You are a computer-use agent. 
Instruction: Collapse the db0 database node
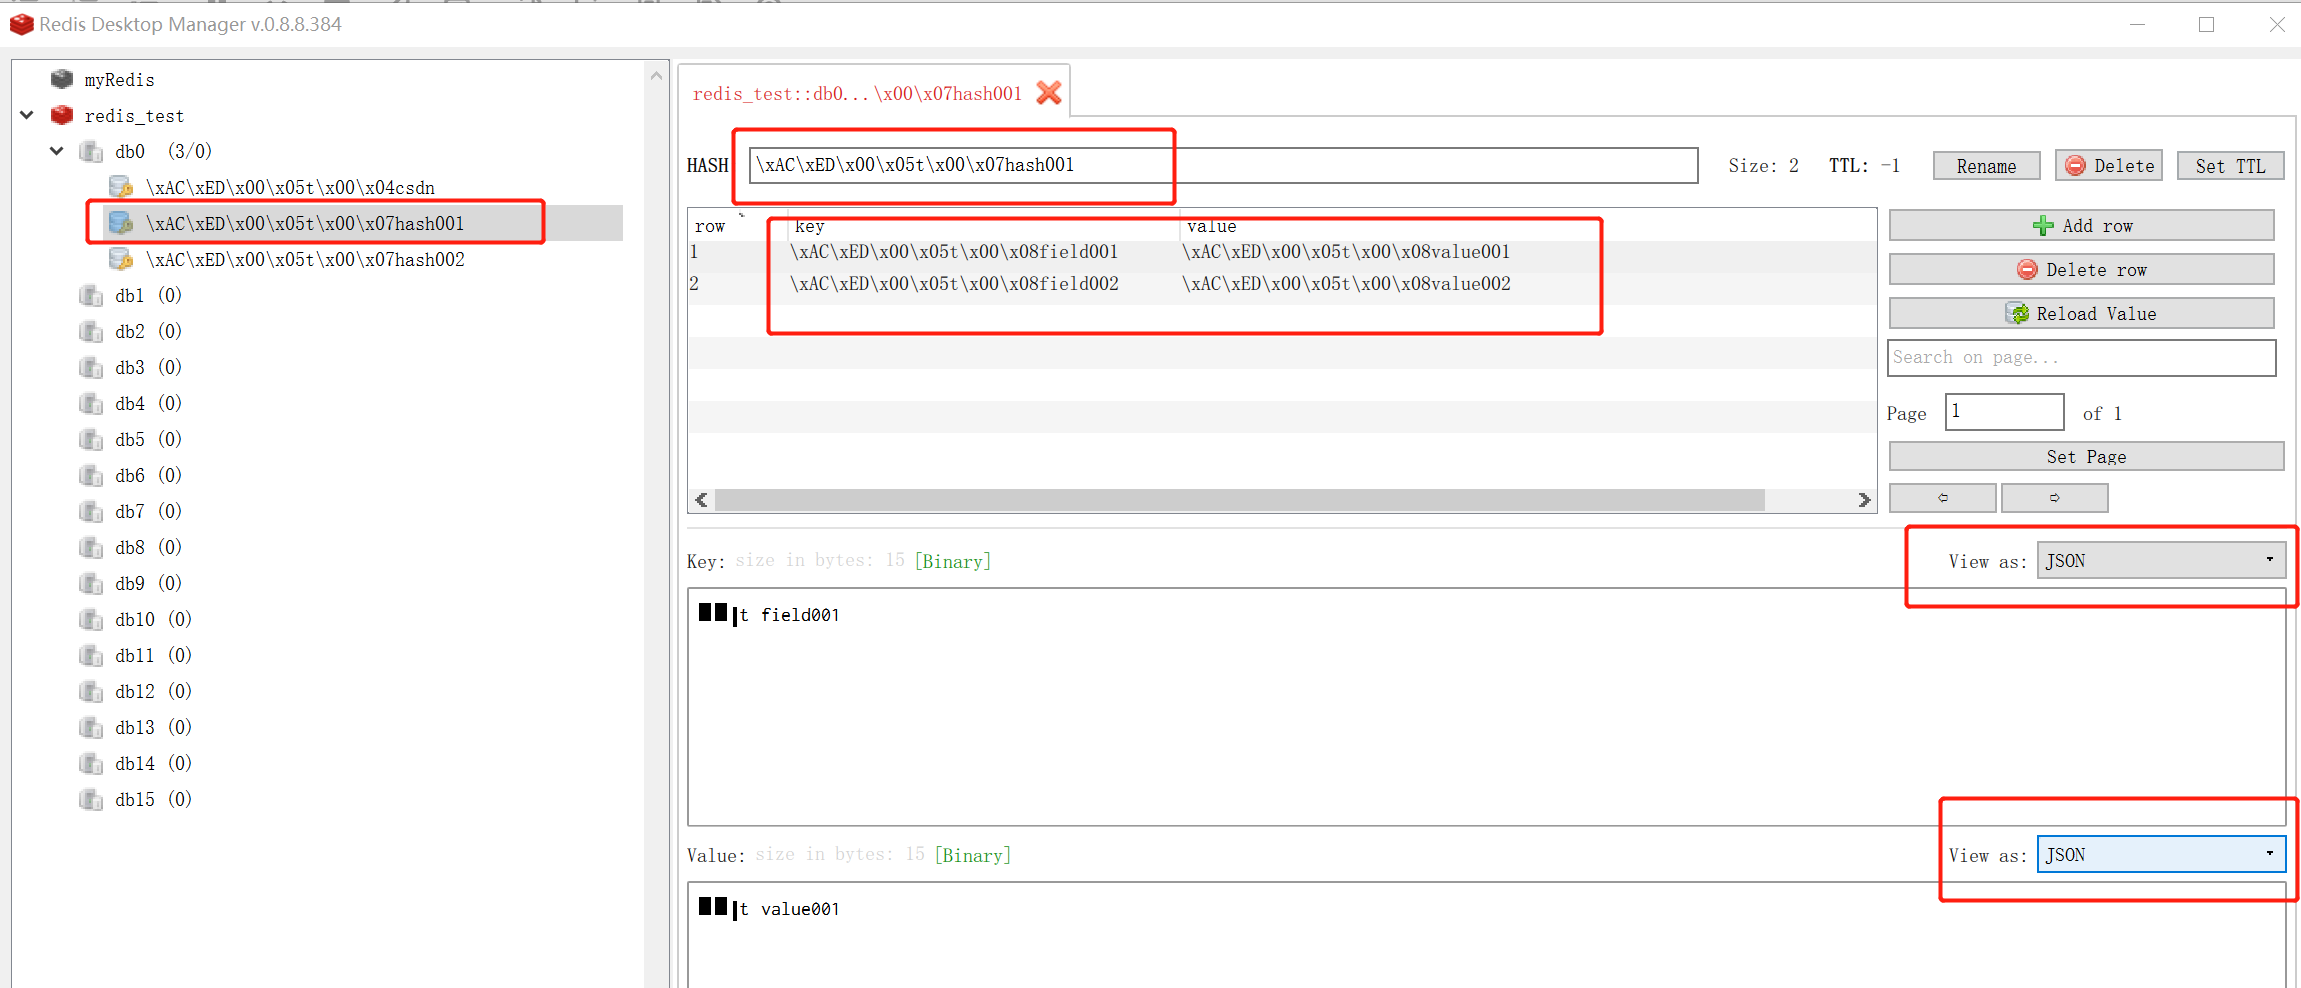pyautogui.click(x=57, y=151)
